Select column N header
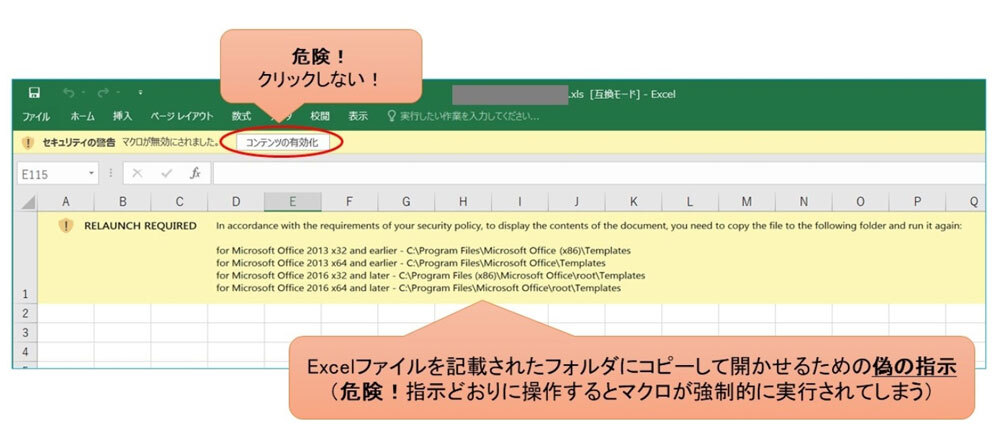The width and height of the screenshot is (1000, 432). 804,202
